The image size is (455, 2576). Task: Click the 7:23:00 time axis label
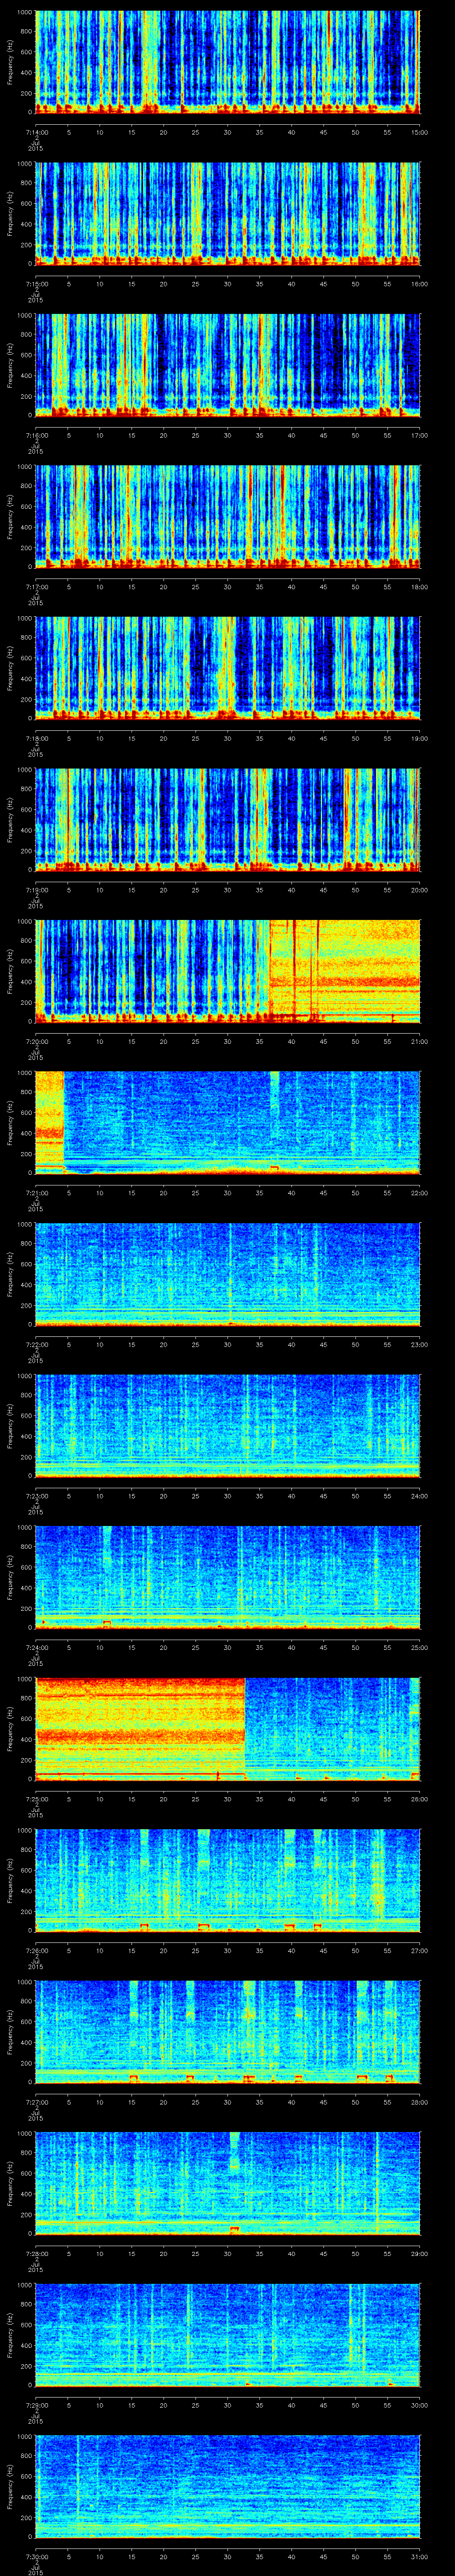click(37, 1496)
